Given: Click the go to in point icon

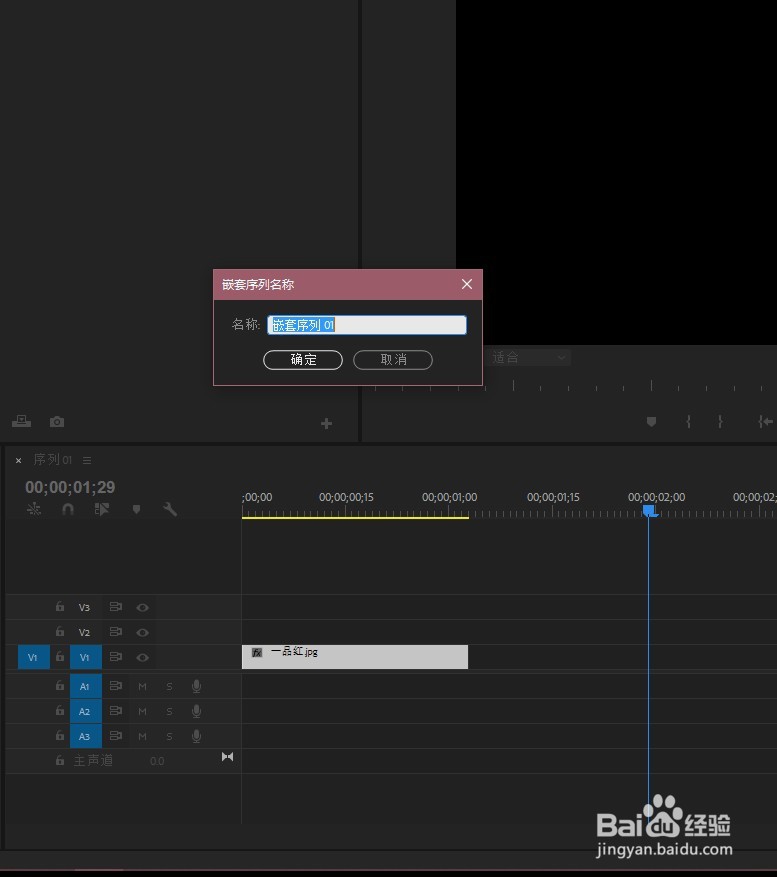Looking at the screenshot, I should click(x=765, y=421).
